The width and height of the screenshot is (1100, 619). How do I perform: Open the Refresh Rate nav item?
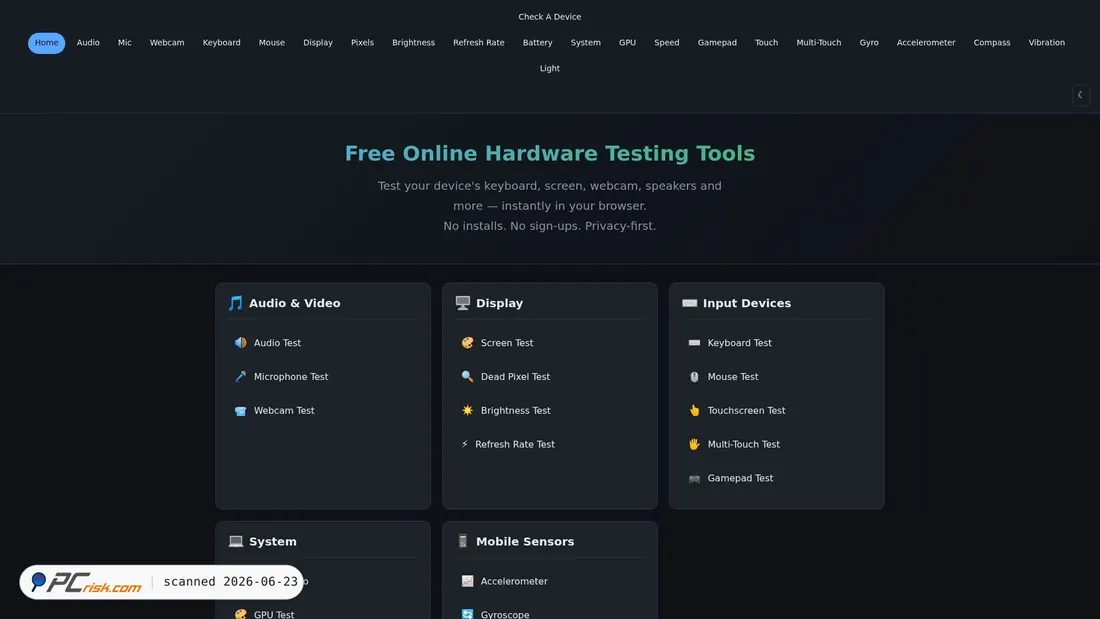click(478, 43)
